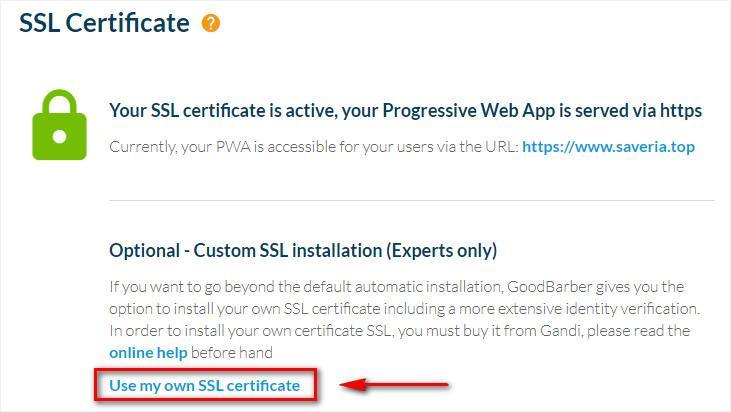Viewport: 731px width, 412px height.
Task: Click the 'Your SSL certificate is active' heading
Action: tap(406, 111)
